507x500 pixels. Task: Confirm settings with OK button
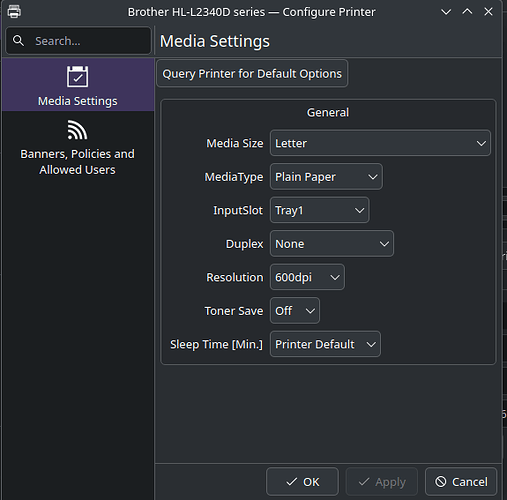coord(302,482)
